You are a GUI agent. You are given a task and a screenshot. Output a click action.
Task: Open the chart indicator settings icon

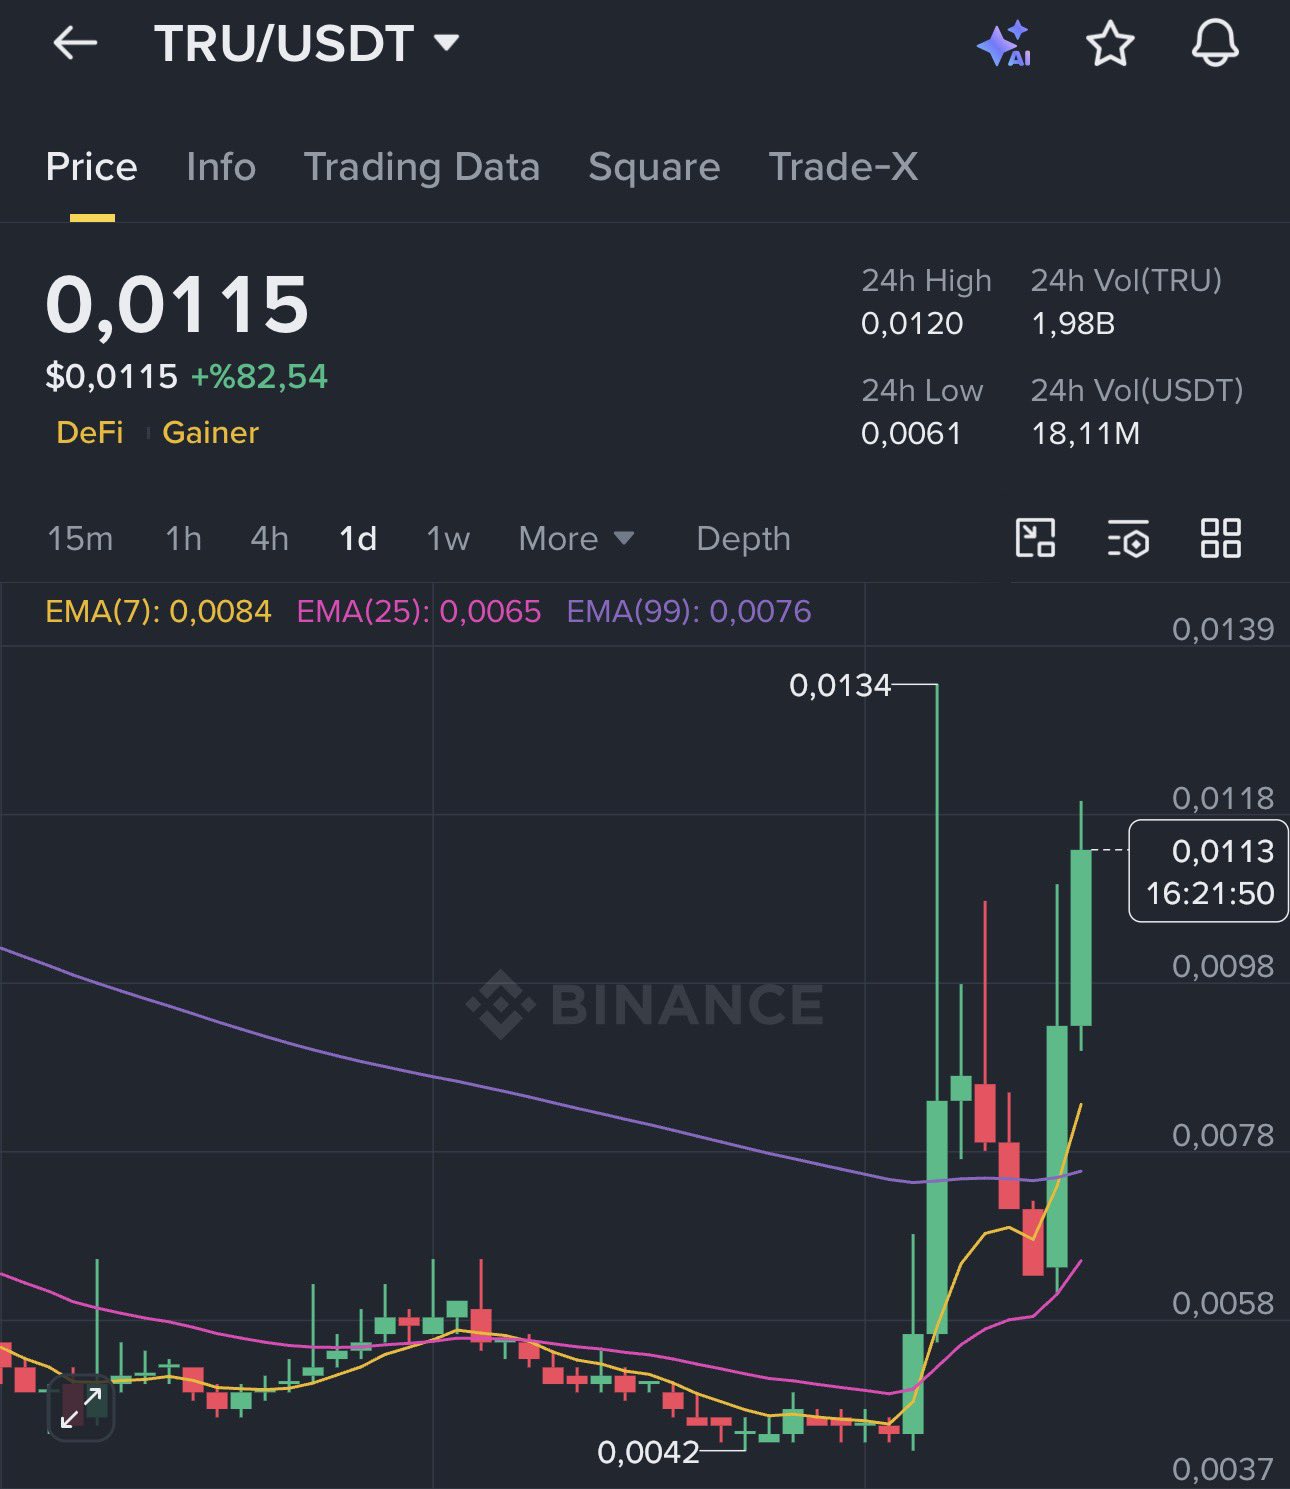[1128, 538]
